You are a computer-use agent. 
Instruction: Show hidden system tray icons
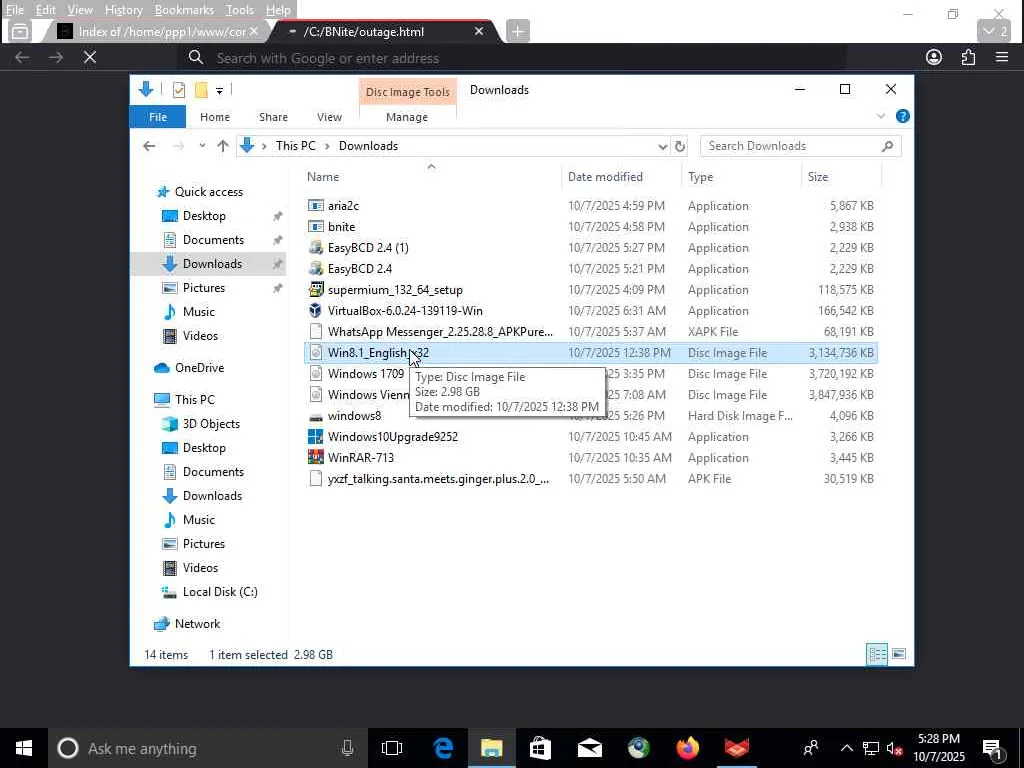pos(846,748)
